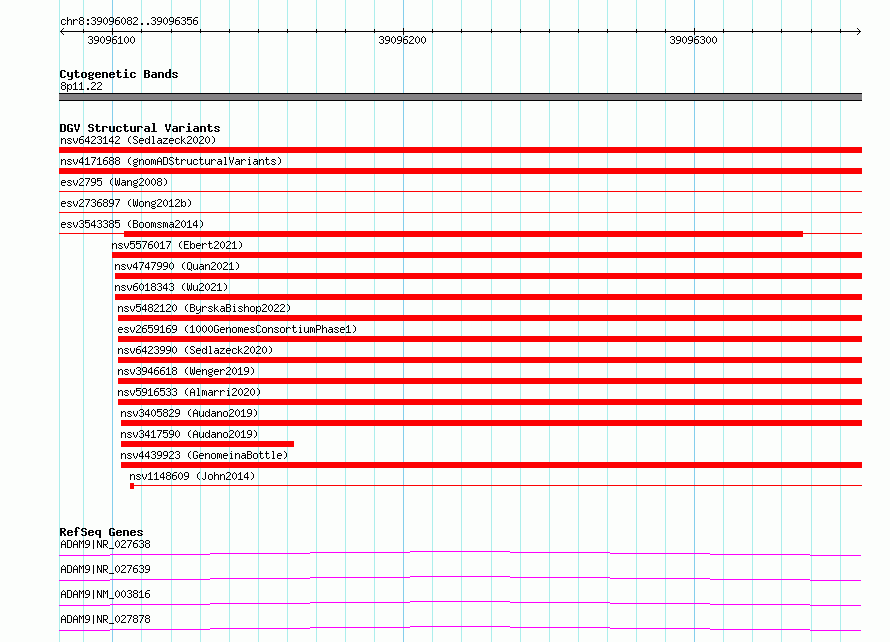Viewport: 890px width, 642px height.
Task: Open the esv3543385 (Boomsma2014) variant
Action: coord(132,224)
